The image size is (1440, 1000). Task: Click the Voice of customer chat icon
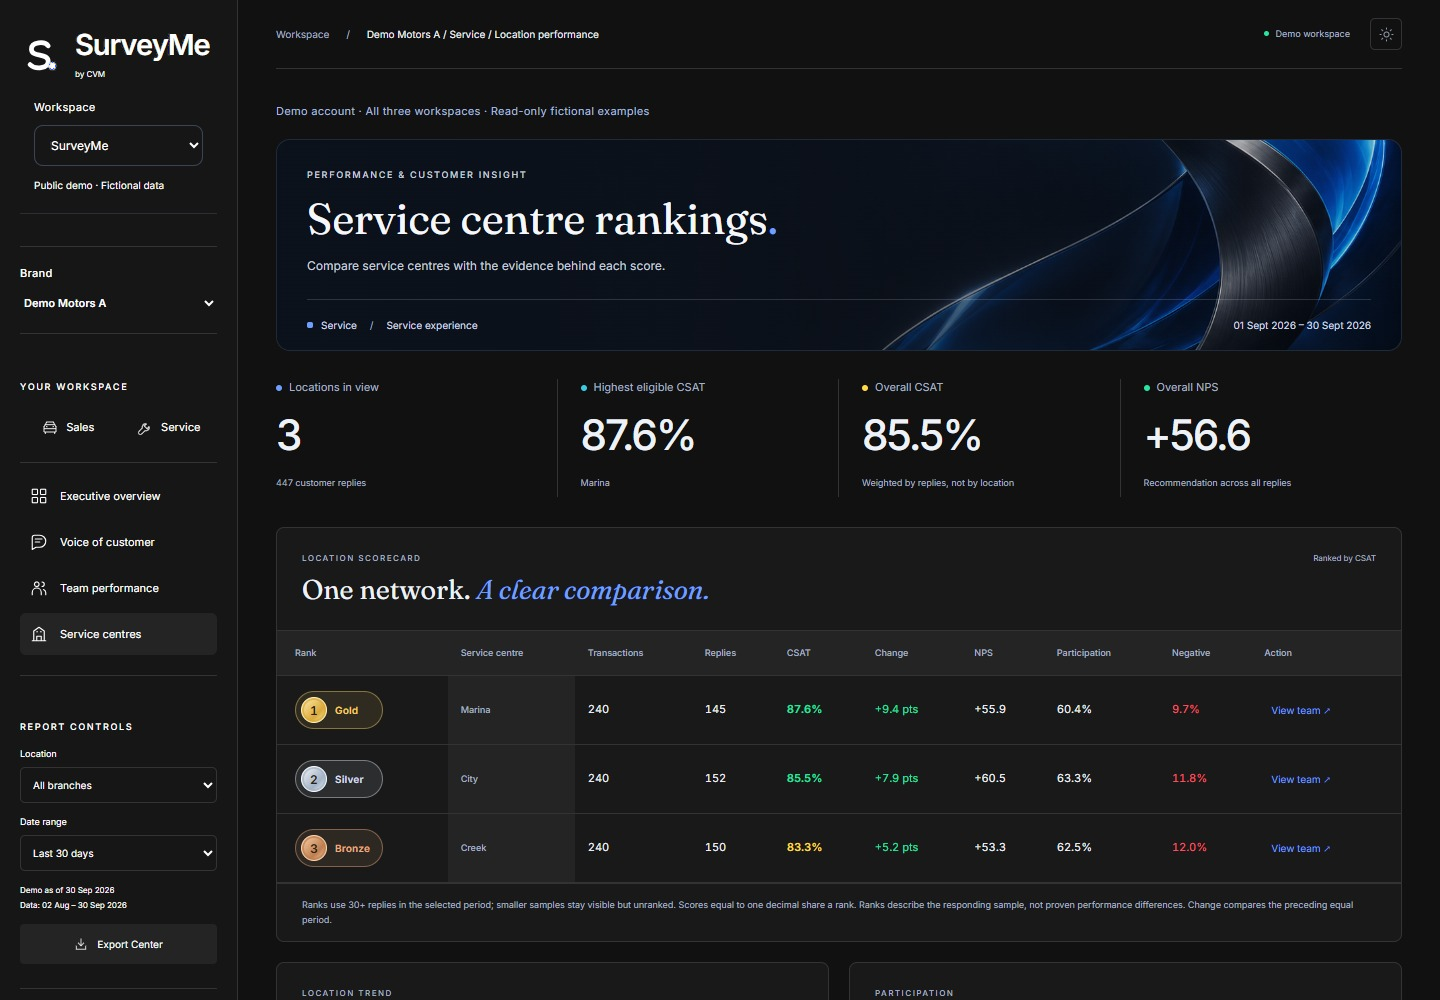[39, 542]
